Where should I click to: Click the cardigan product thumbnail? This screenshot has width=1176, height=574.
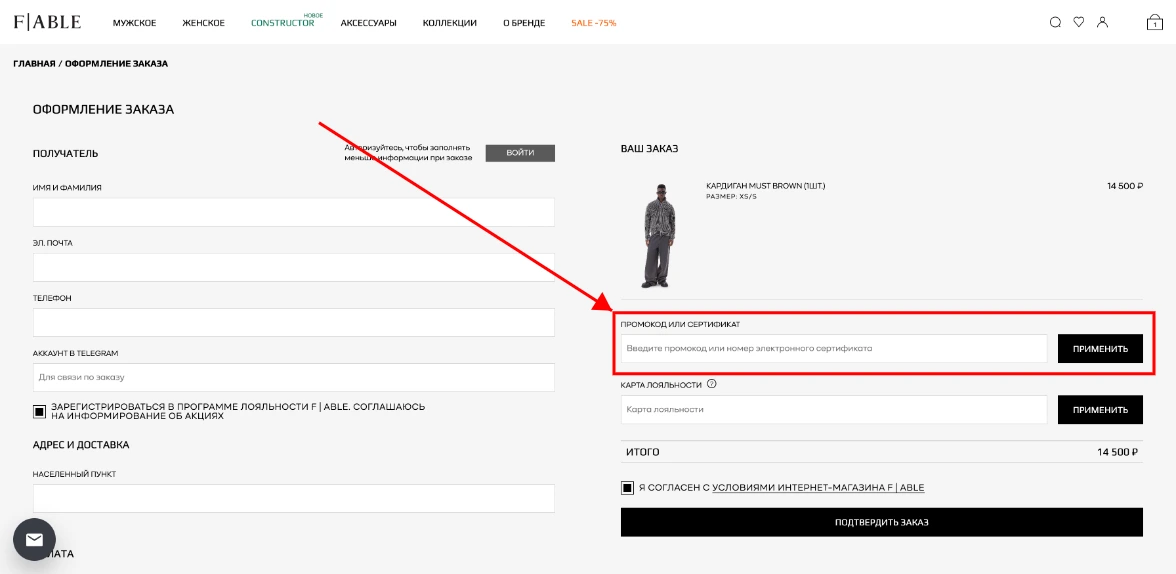[657, 236]
